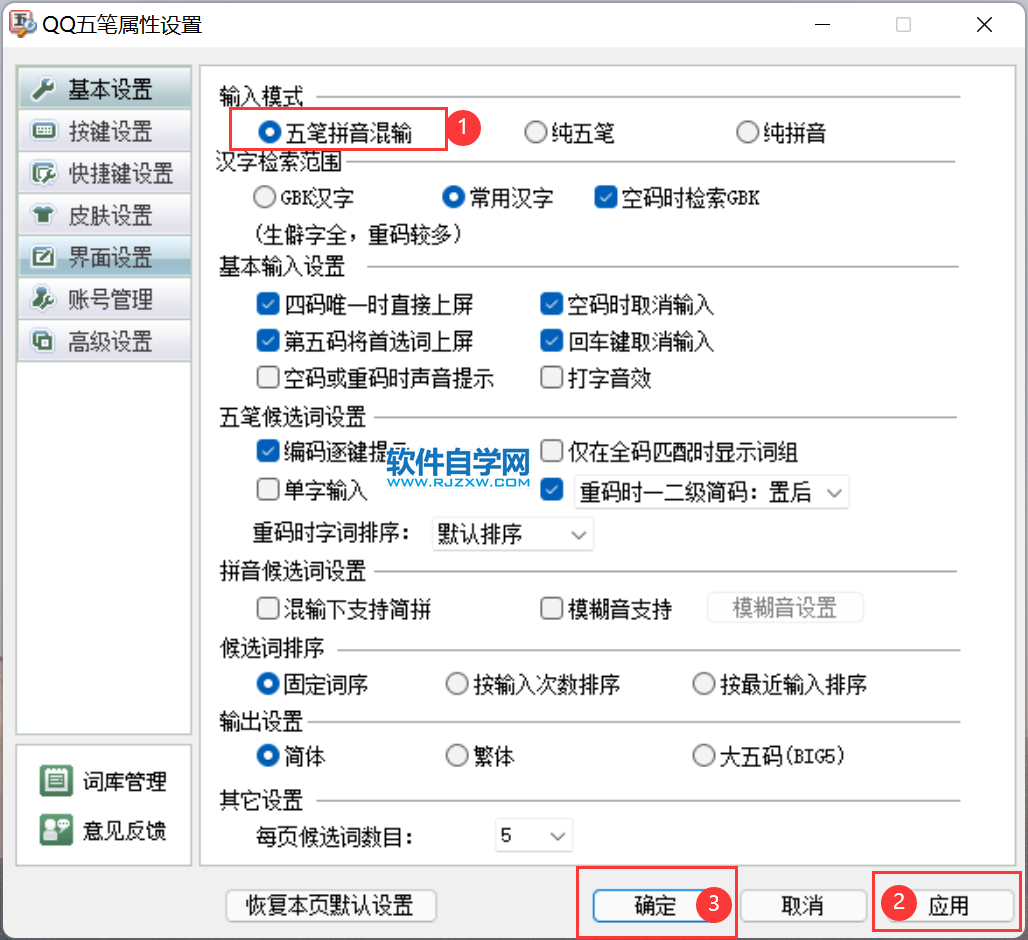The width and height of the screenshot is (1028, 940).
Task: Switch to the 高级设置 tab
Action: [105, 341]
